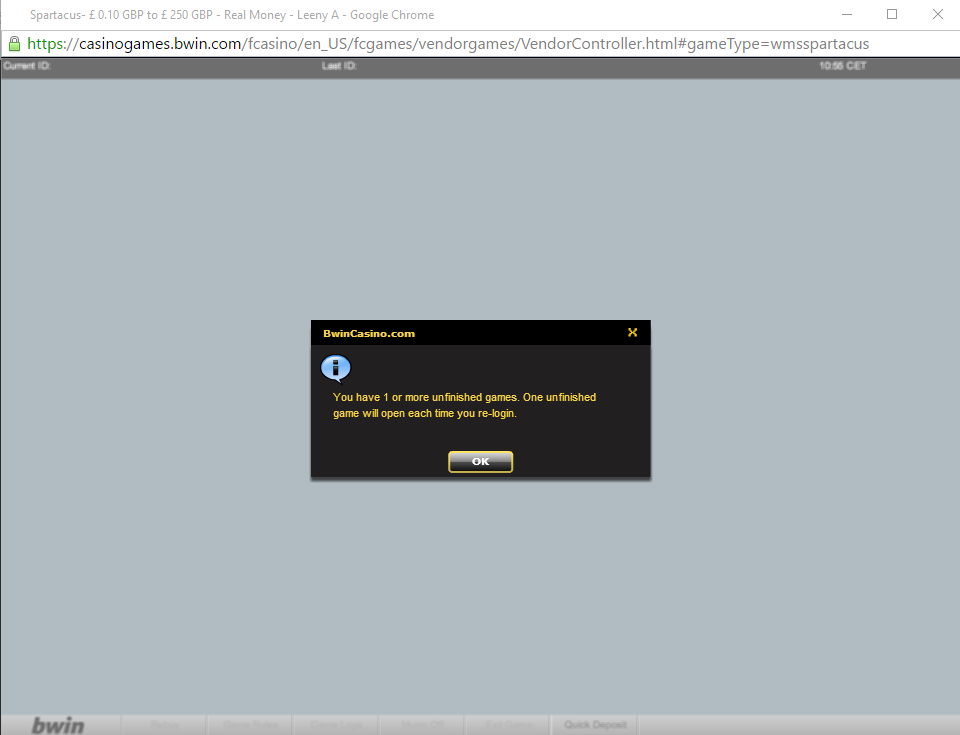
Task: Click the bwin logo at bottom left
Action: pyautogui.click(x=58, y=725)
